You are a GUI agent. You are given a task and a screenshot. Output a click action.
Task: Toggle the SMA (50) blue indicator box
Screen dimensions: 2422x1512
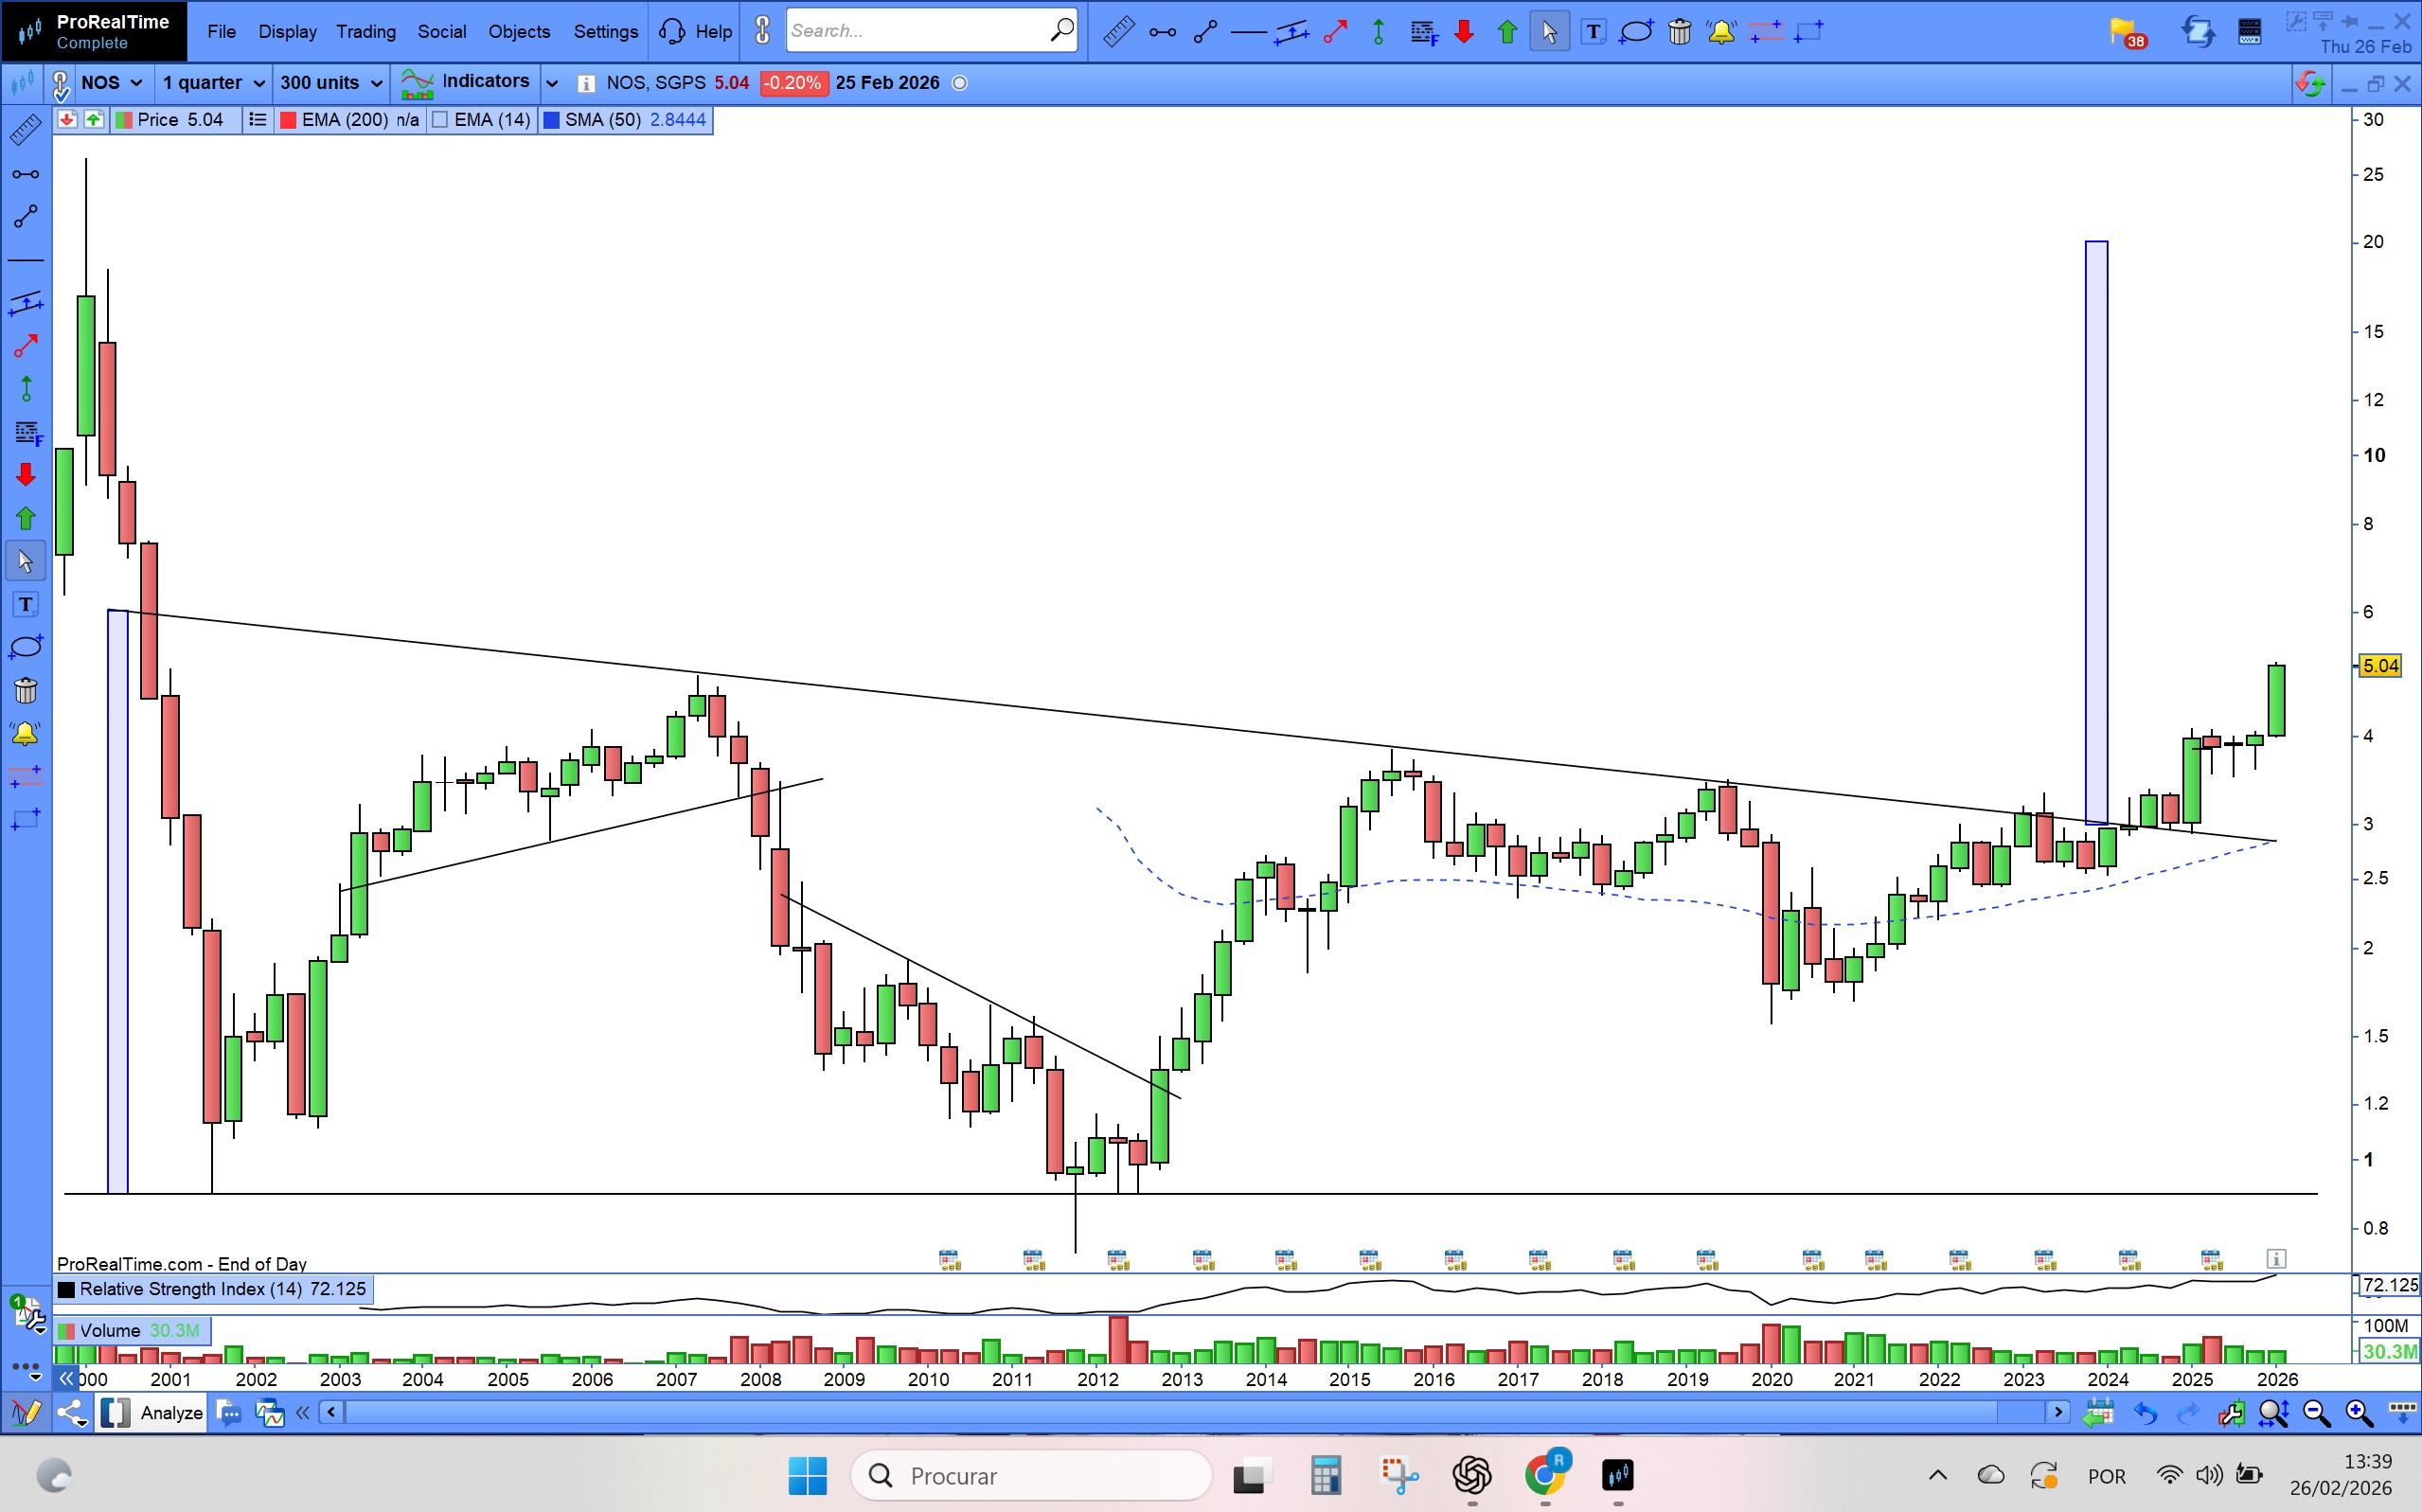(551, 120)
